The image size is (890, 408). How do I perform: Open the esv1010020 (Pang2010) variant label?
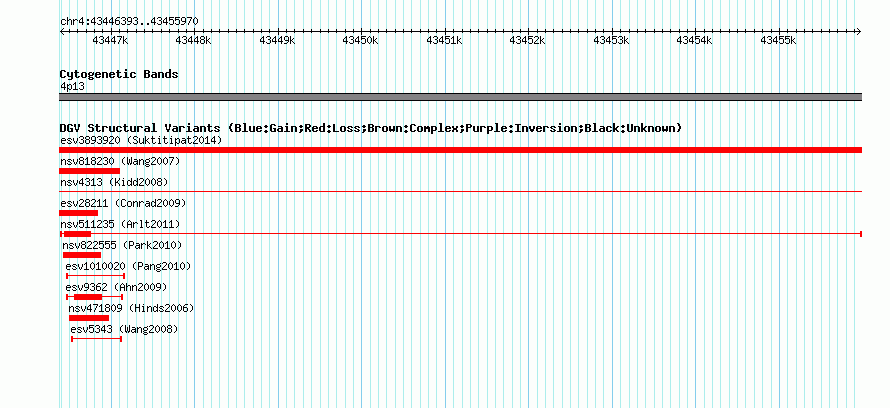click(128, 266)
